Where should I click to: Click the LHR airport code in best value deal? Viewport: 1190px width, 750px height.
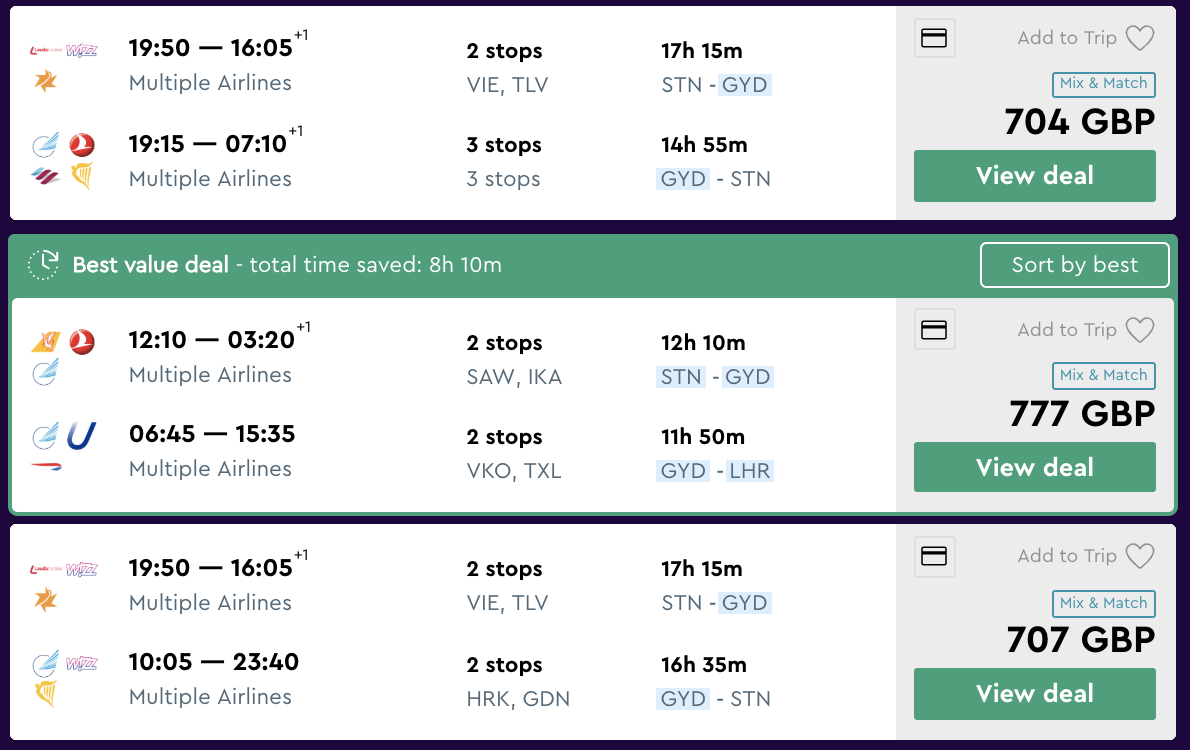click(x=750, y=471)
